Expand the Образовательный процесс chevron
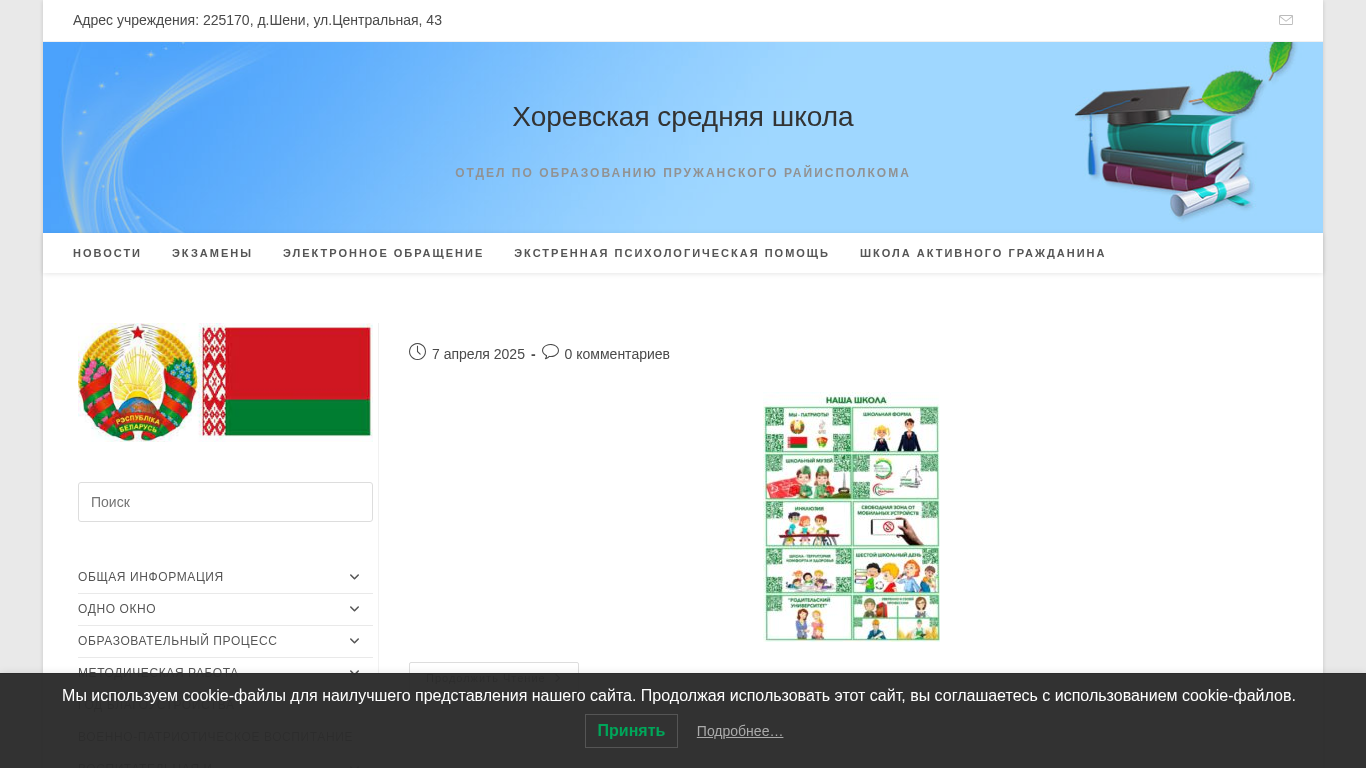The height and width of the screenshot is (768, 1366). (x=354, y=641)
